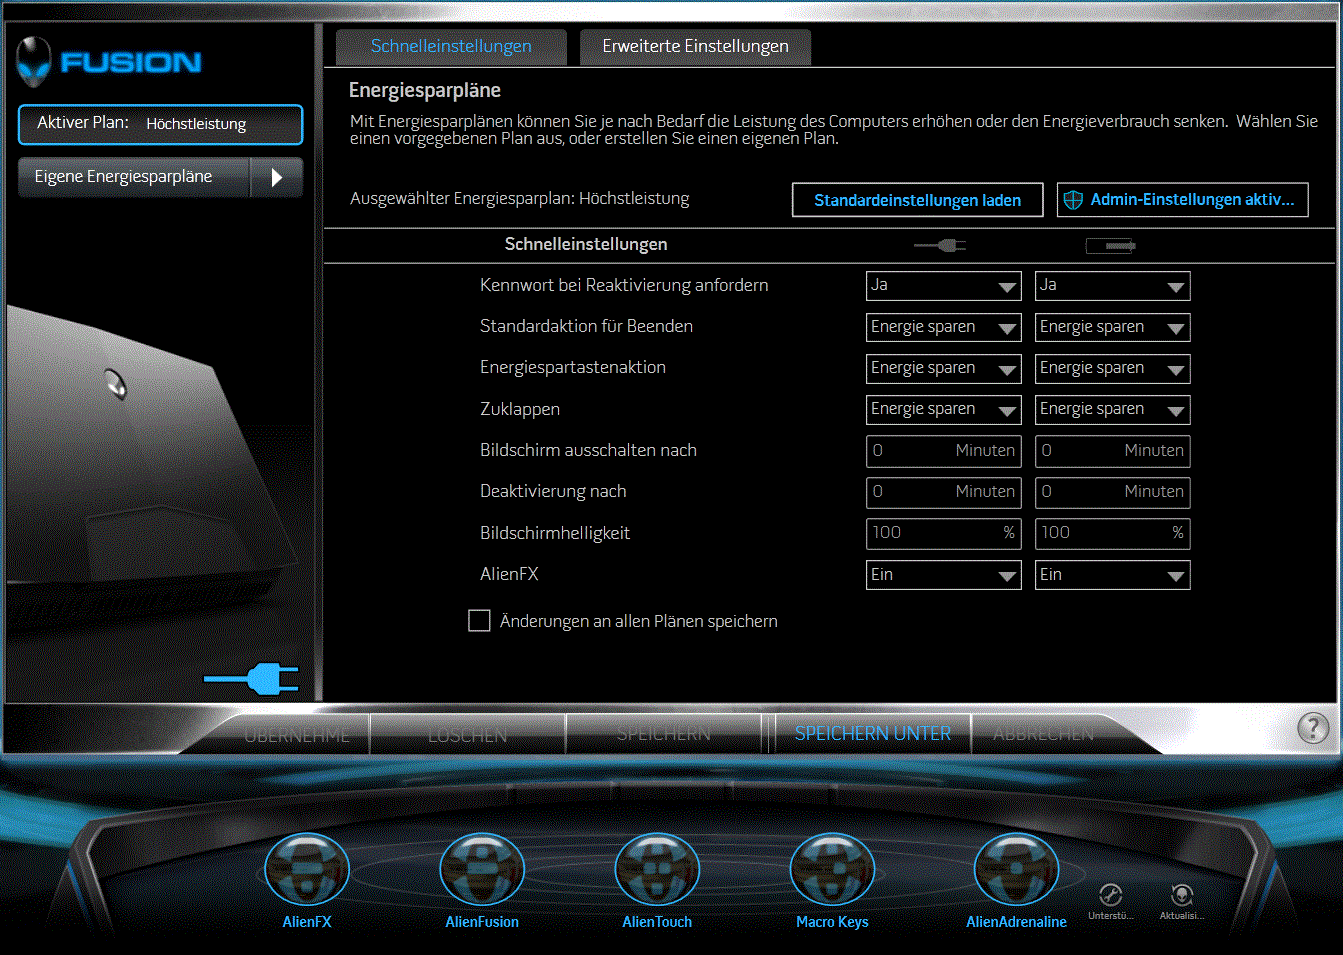1343x955 pixels.
Task: Click the LÖSCHEN button
Action: tap(468, 735)
